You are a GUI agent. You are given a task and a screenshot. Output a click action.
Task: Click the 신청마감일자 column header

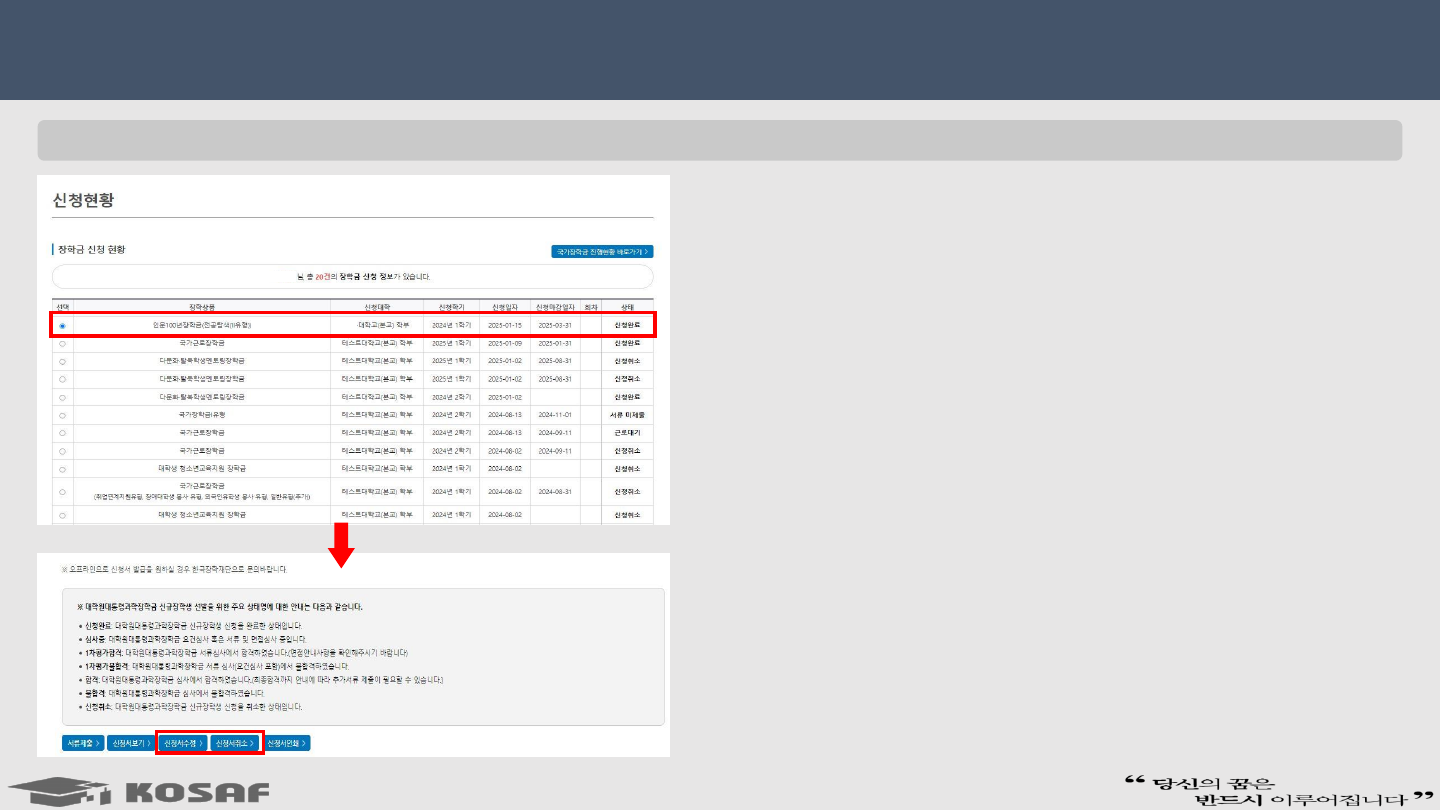point(554,306)
